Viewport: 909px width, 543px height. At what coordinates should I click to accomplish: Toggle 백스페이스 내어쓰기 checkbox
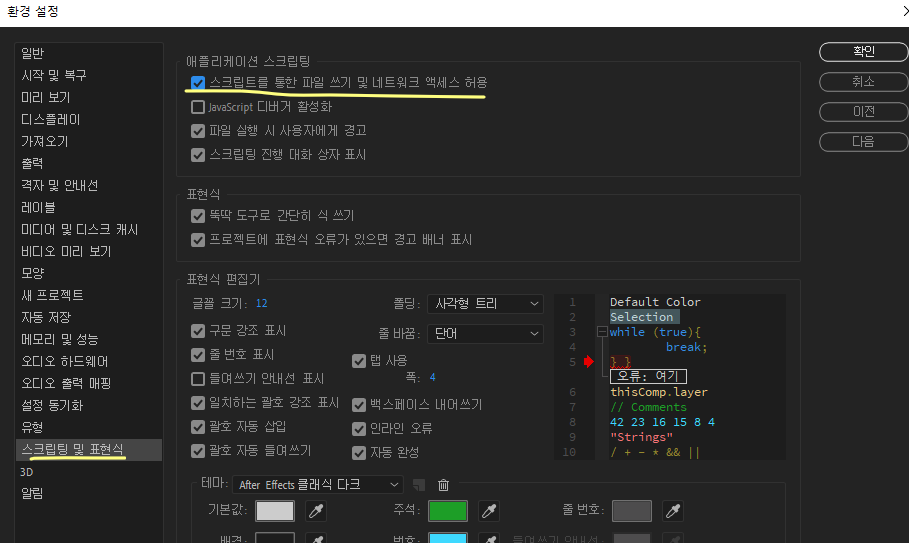click(x=359, y=405)
